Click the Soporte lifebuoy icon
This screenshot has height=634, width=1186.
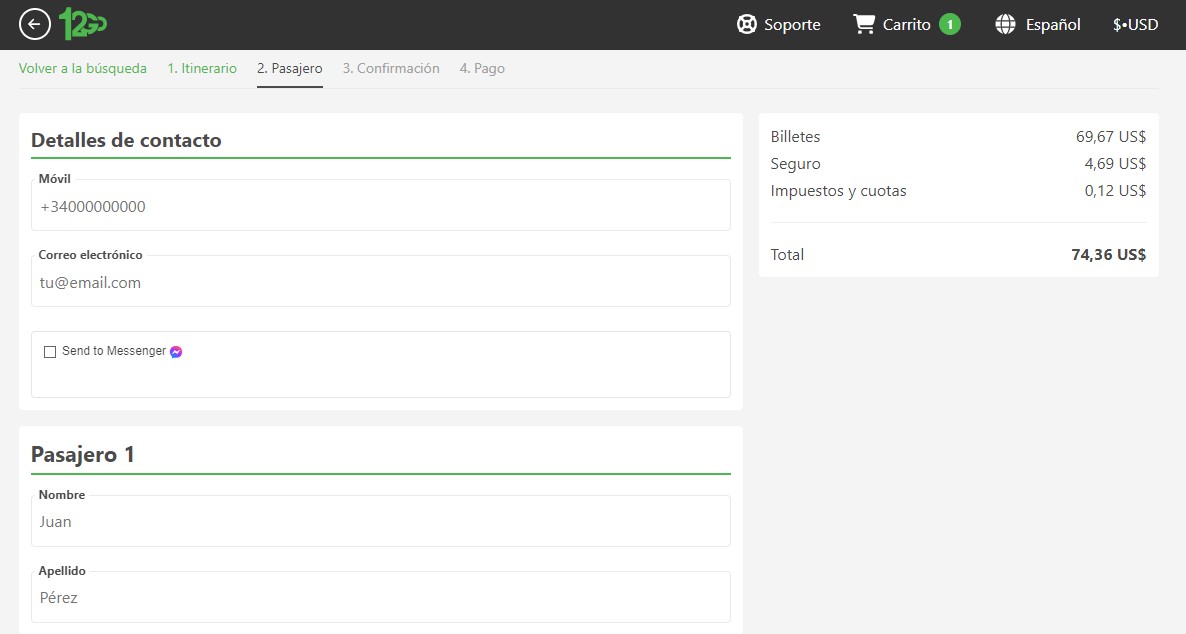tap(746, 25)
